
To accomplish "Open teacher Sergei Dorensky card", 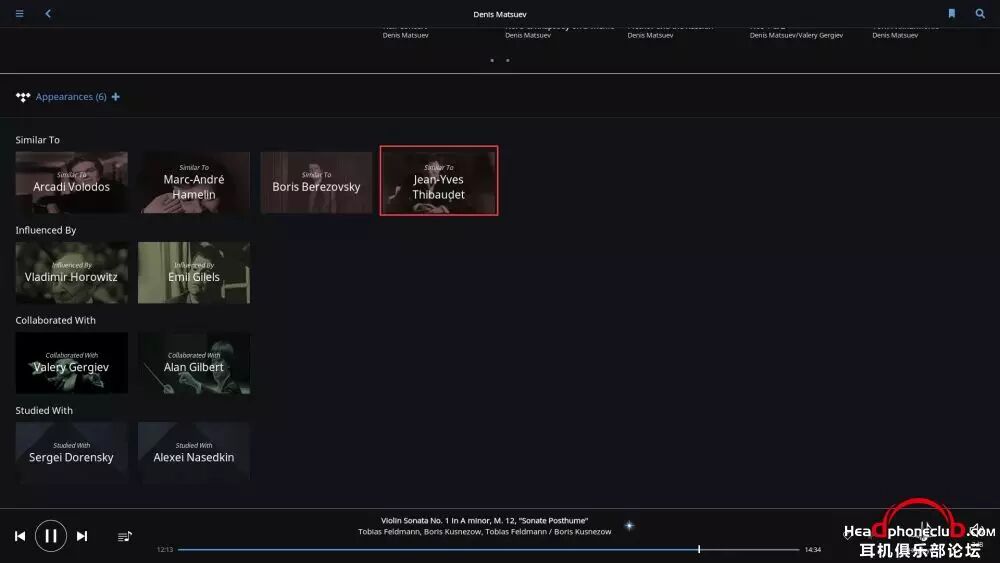I will (x=71, y=453).
